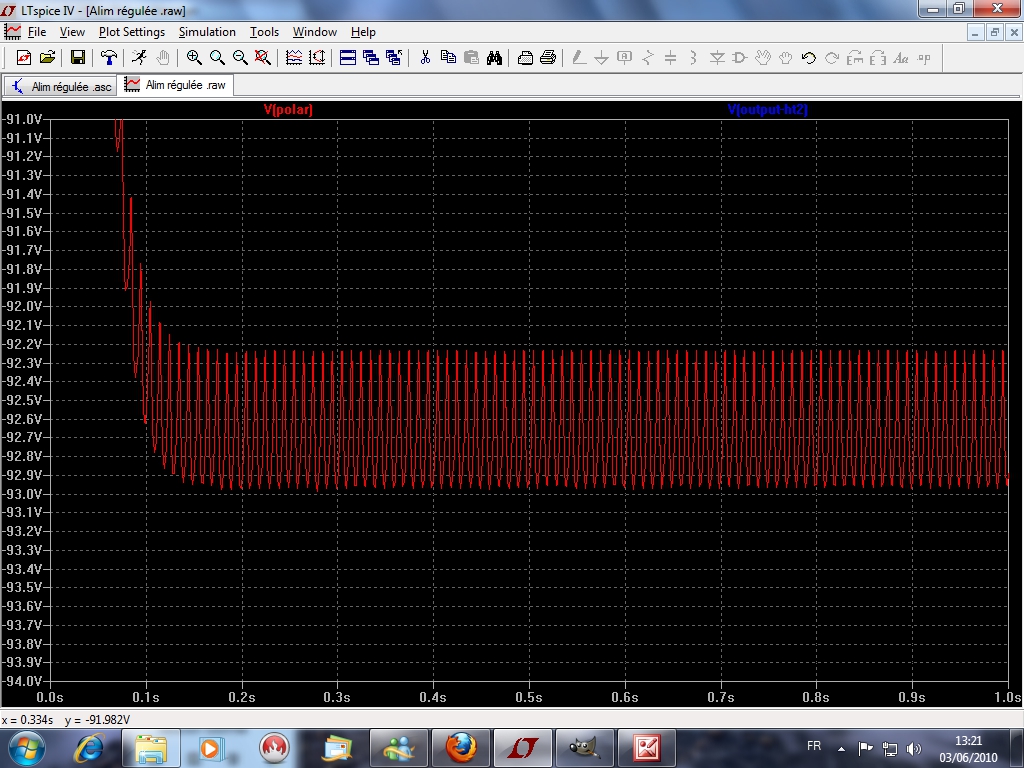
Task: Click the FR language indicator
Action: (x=814, y=746)
